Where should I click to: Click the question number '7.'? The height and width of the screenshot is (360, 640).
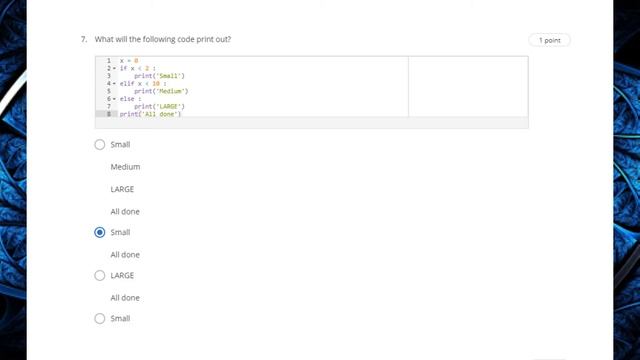[84, 39]
